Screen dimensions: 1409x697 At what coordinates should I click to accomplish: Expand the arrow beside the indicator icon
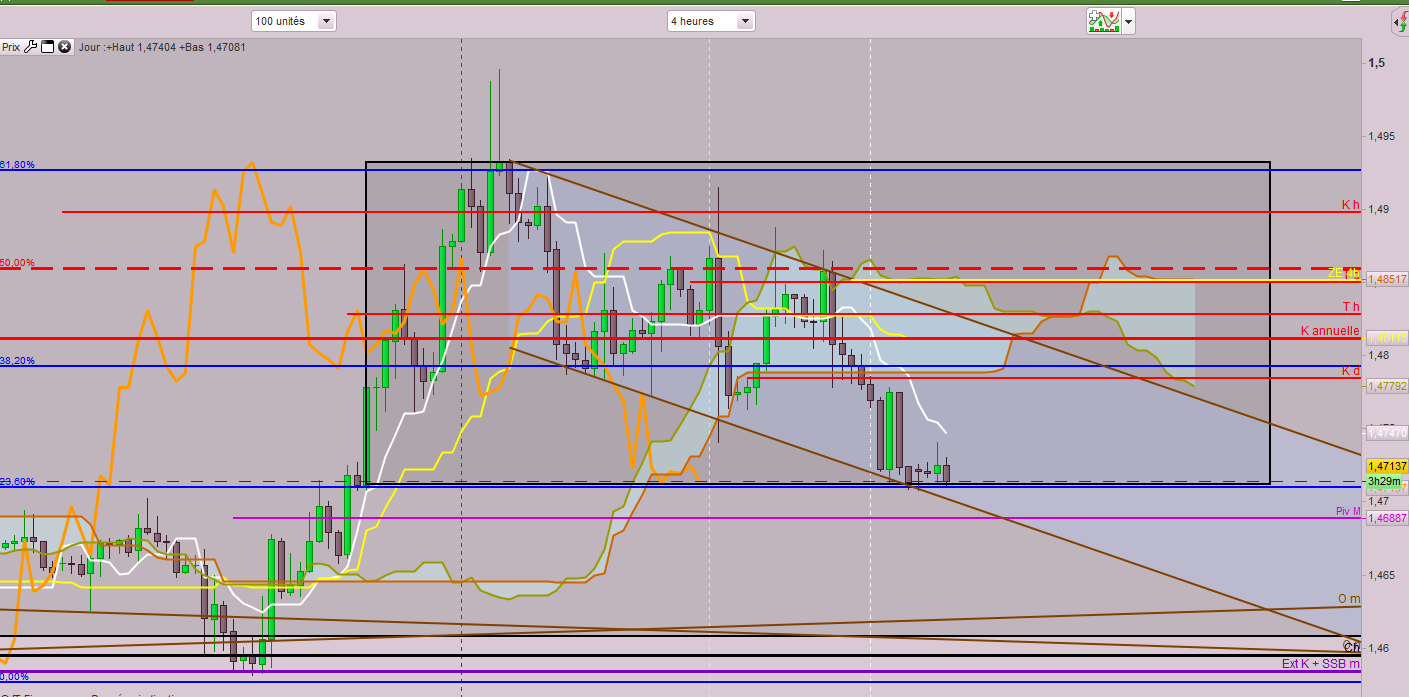pos(1128,21)
